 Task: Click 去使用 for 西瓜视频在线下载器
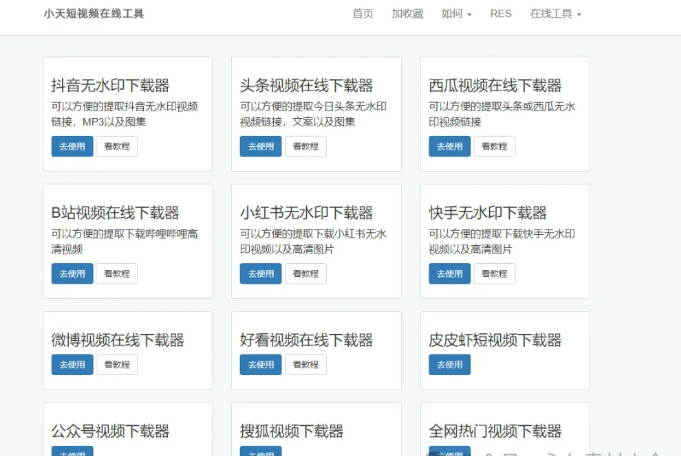click(450, 146)
